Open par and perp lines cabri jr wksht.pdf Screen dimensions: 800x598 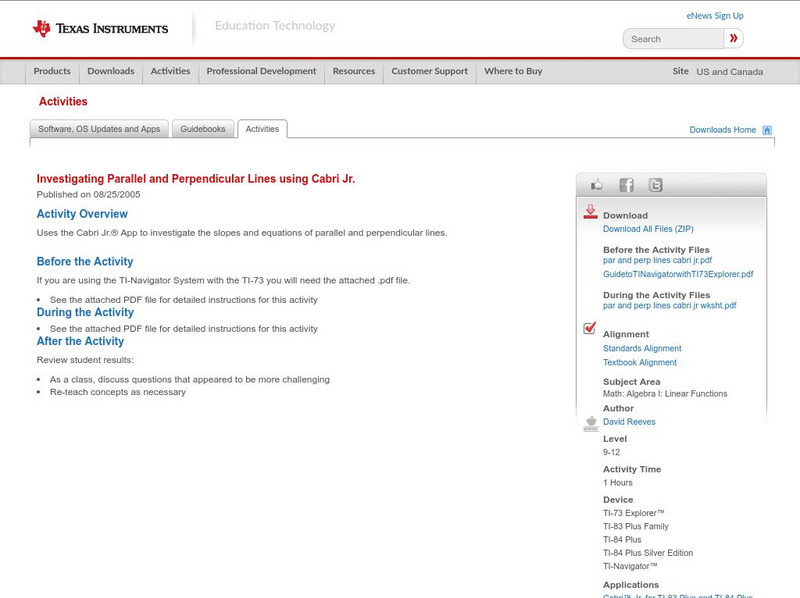[x=669, y=306]
